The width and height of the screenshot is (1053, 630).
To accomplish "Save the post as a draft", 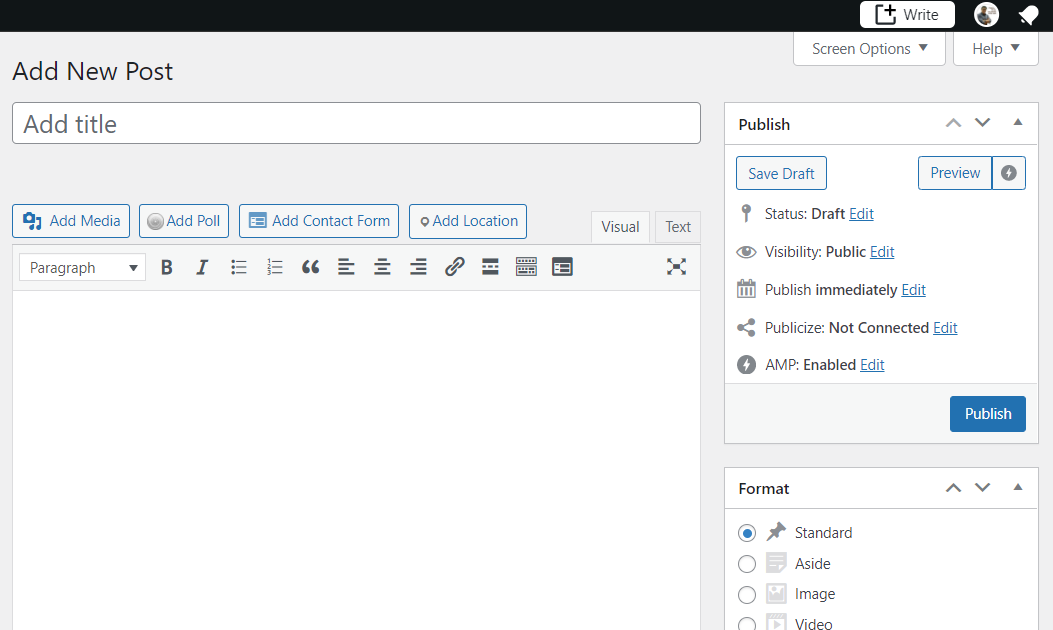I will point(780,172).
